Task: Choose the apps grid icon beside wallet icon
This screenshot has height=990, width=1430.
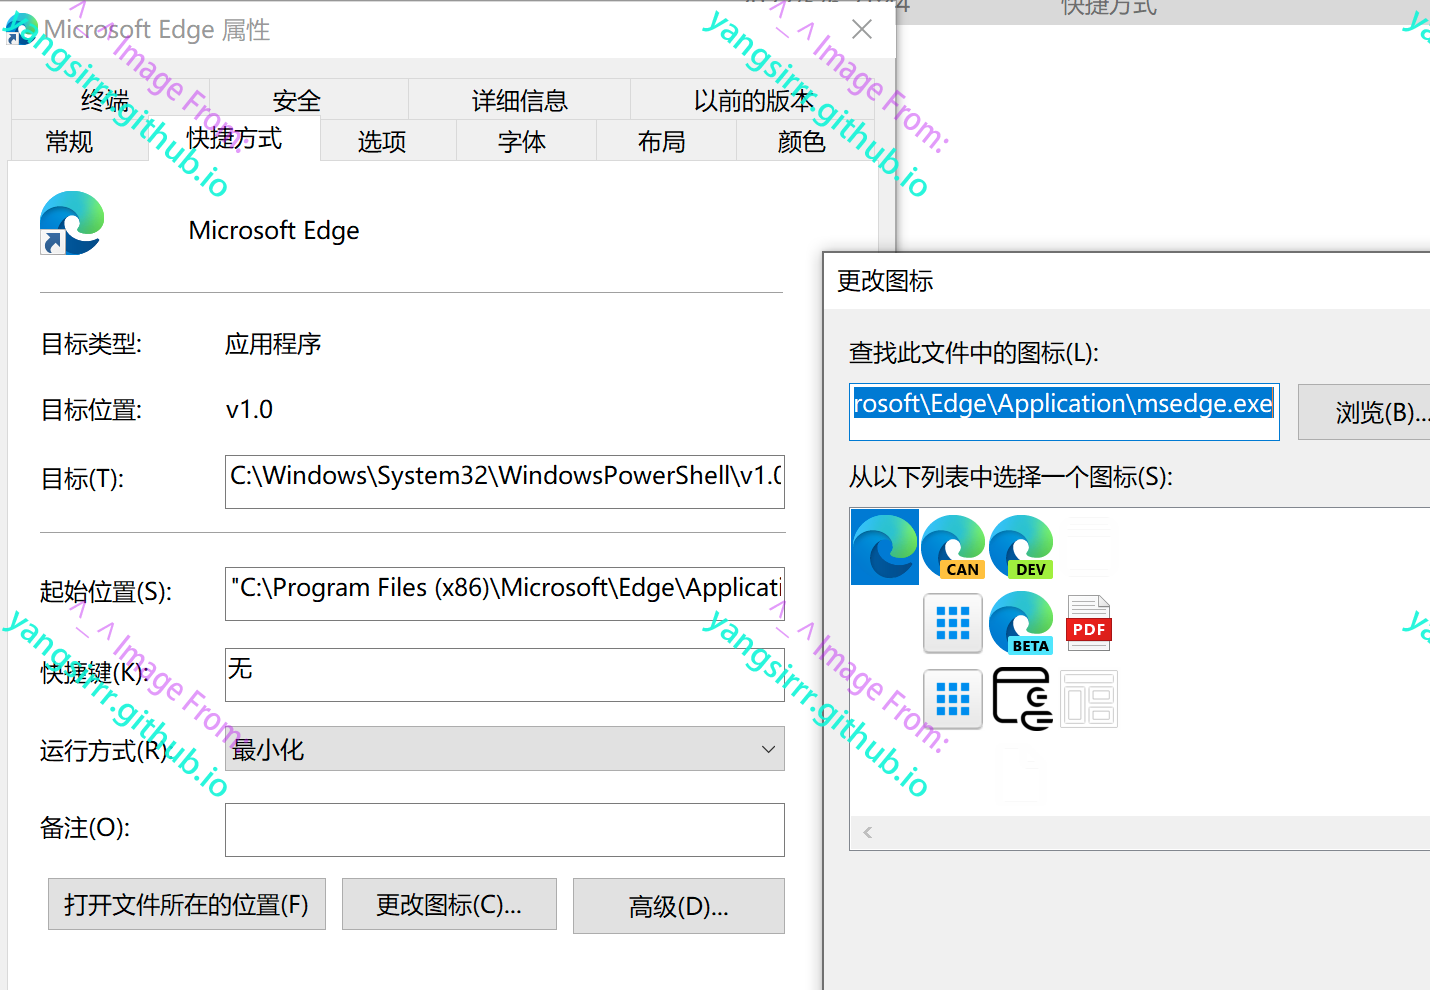Action: click(x=953, y=699)
